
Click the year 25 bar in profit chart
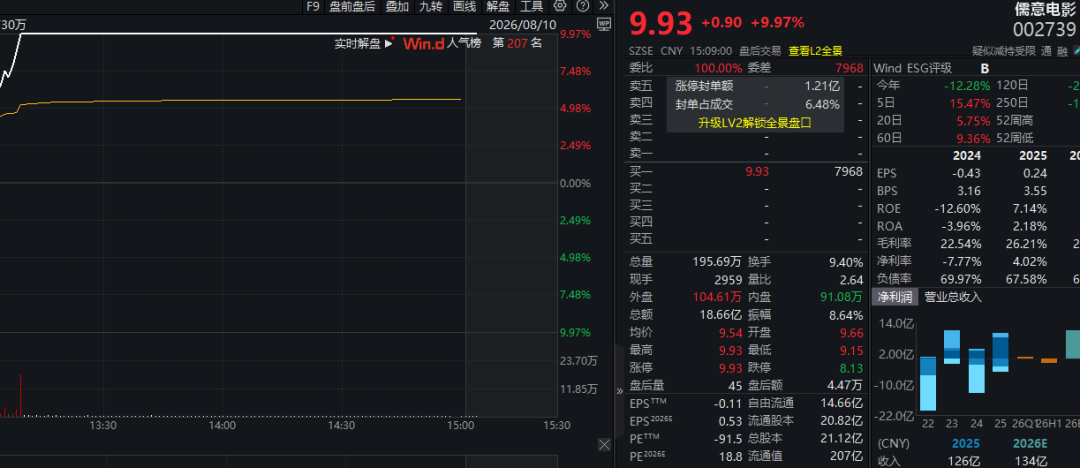[1000, 353]
